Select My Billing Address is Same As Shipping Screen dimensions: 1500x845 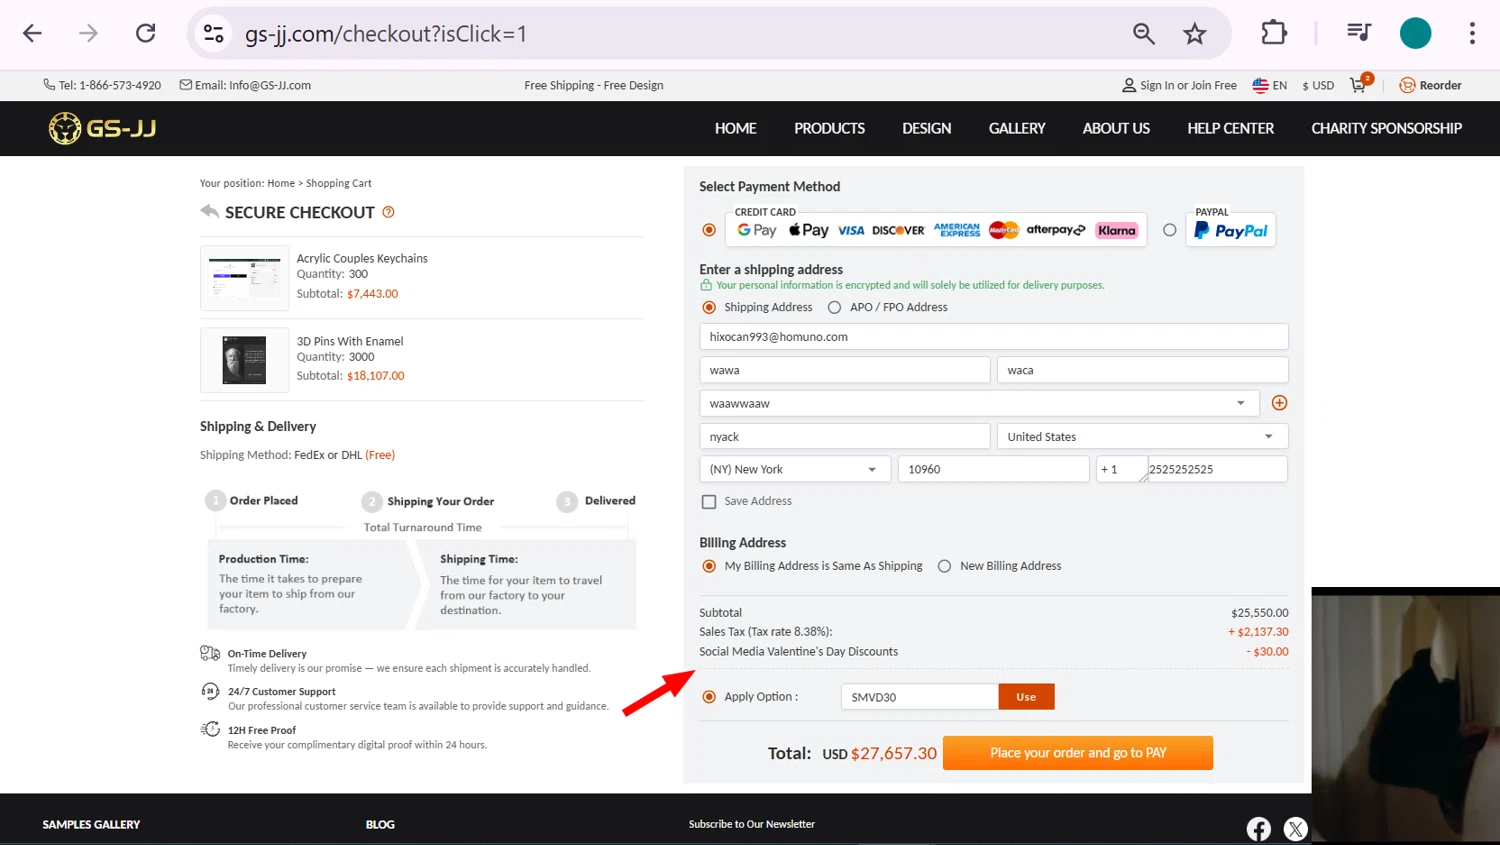(x=709, y=566)
